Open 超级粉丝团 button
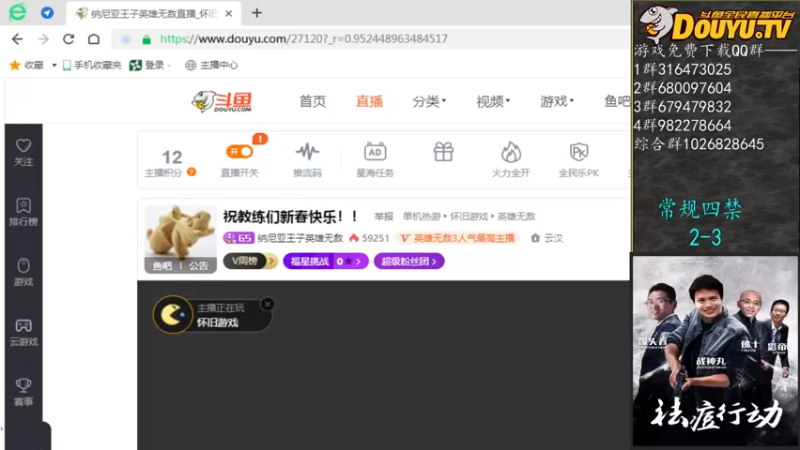This screenshot has width=800, height=450. (409, 261)
